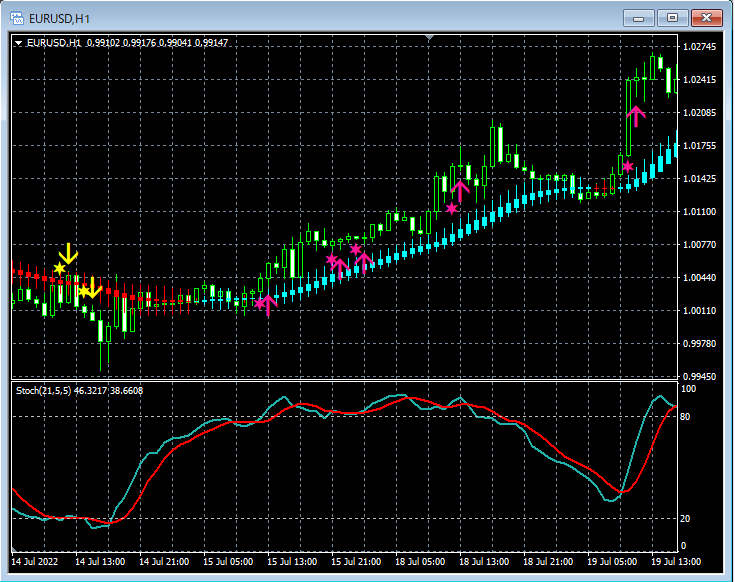This screenshot has height=582, width=735.
Task: Minimize the EURUSD,H1 chart window
Action: [640, 17]
